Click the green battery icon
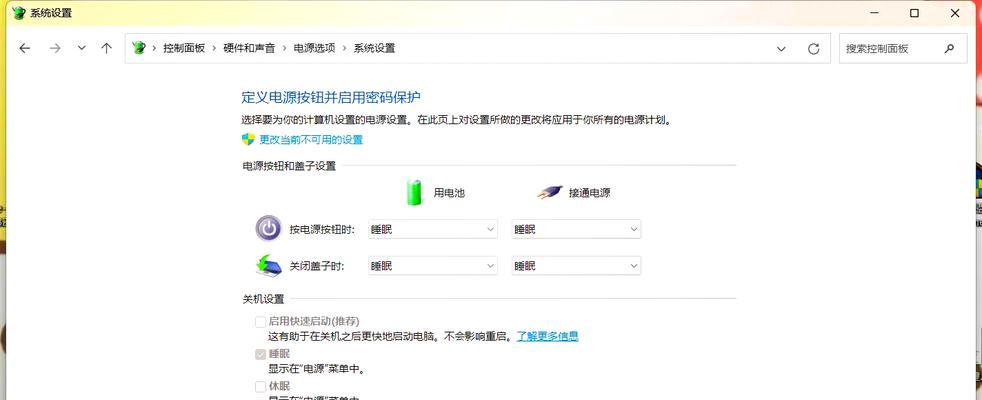 [414, 192]
